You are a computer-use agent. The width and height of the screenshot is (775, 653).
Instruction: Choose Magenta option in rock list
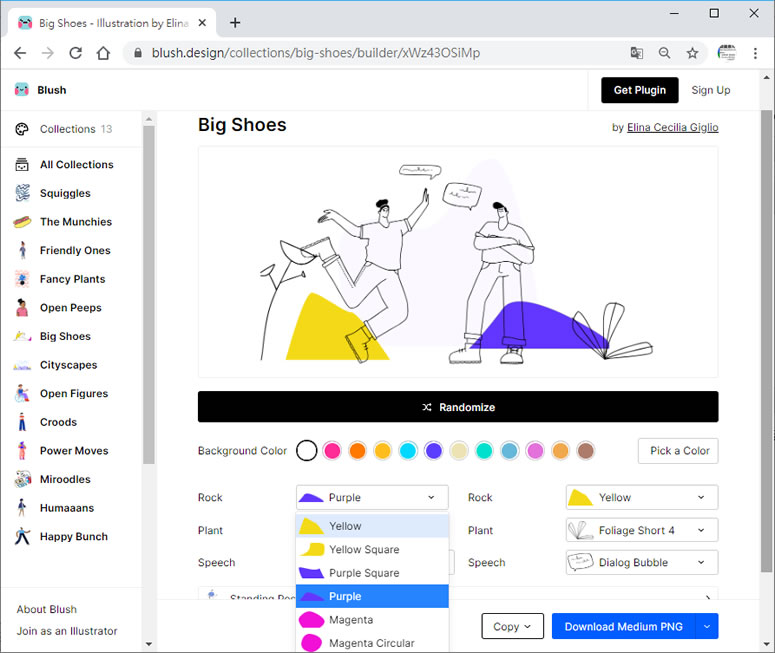coord(351,620)
